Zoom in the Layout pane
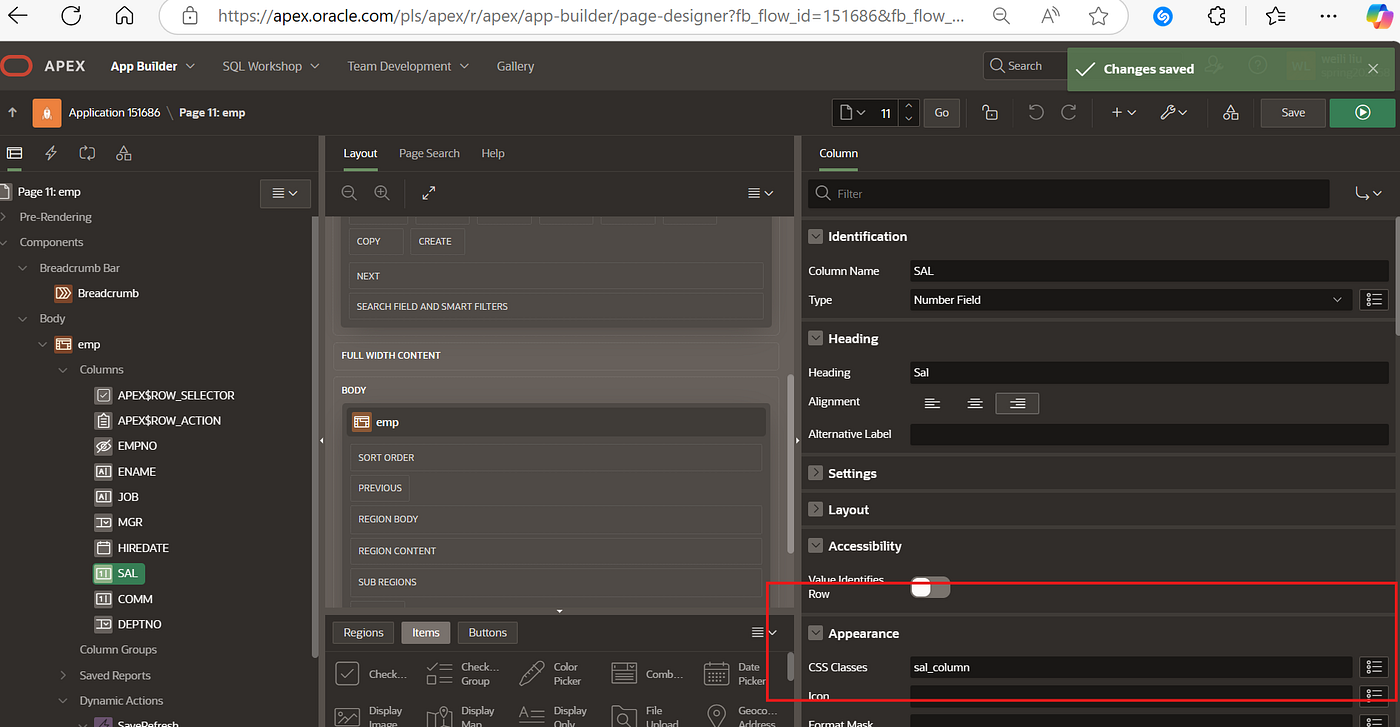1400x727 pixels. 382,193
